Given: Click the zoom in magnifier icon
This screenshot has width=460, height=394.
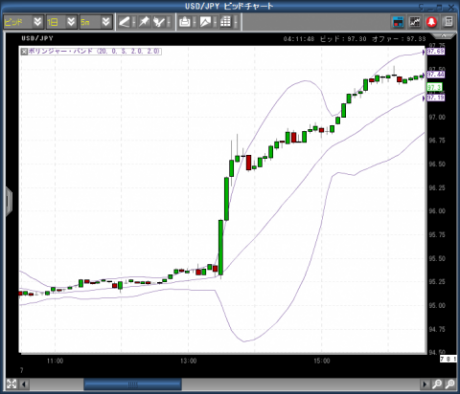Looking at the screenshot, I should click(x=437, y=384).
